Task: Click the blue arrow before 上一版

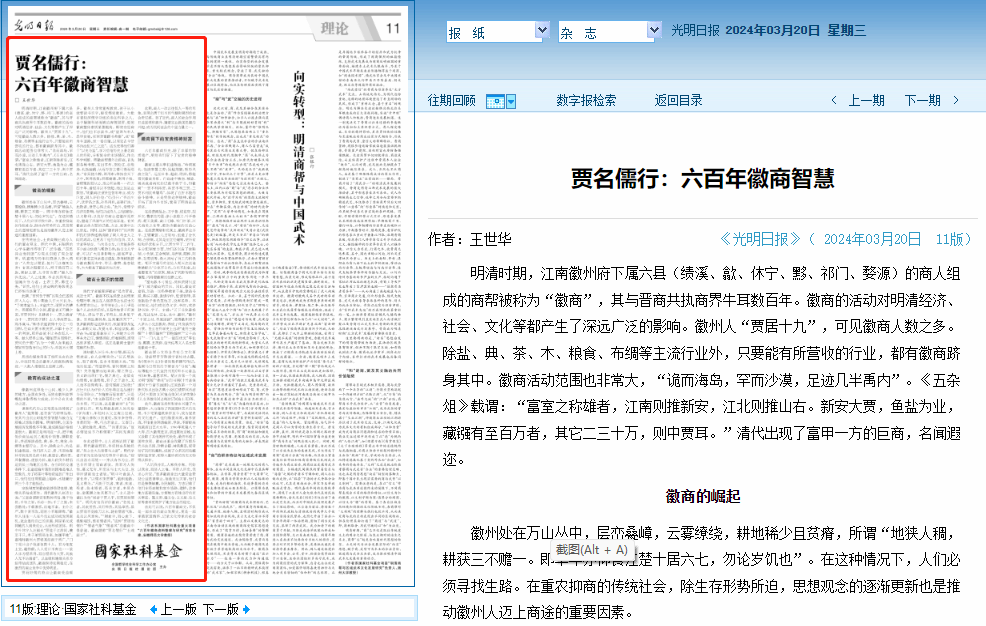Action: click(153, 609)
